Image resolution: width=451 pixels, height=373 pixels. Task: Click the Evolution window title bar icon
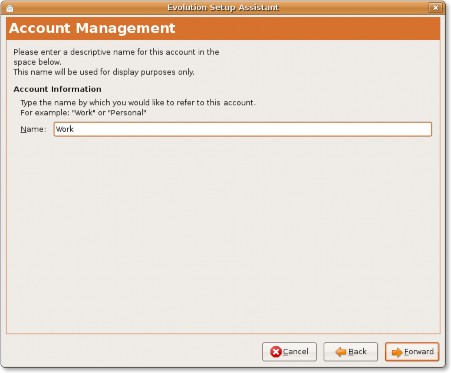(10, 8)
